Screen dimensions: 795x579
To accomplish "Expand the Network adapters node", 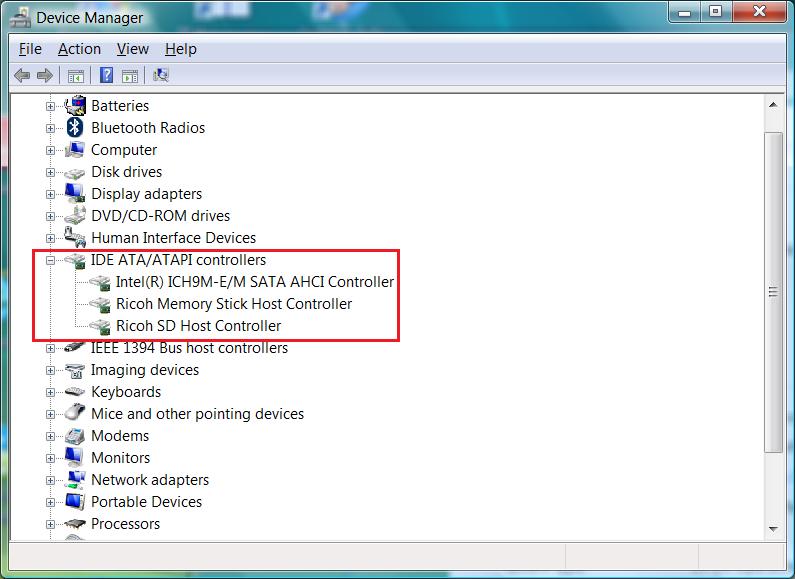I will point(50,480).
